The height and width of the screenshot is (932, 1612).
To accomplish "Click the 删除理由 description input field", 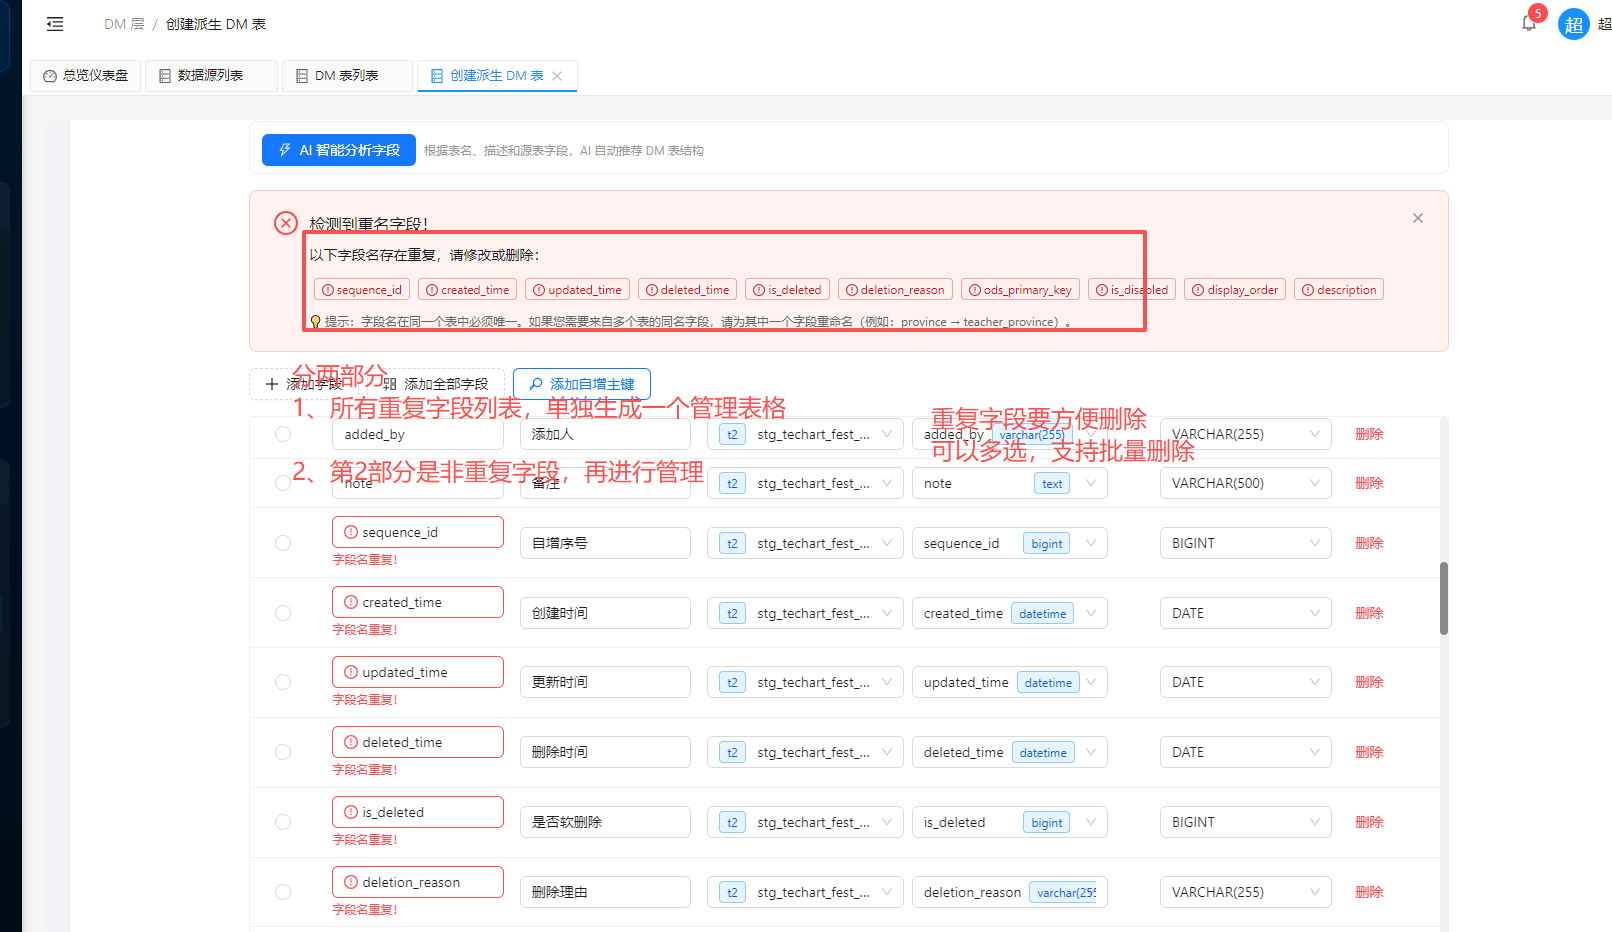I will 605,892.
